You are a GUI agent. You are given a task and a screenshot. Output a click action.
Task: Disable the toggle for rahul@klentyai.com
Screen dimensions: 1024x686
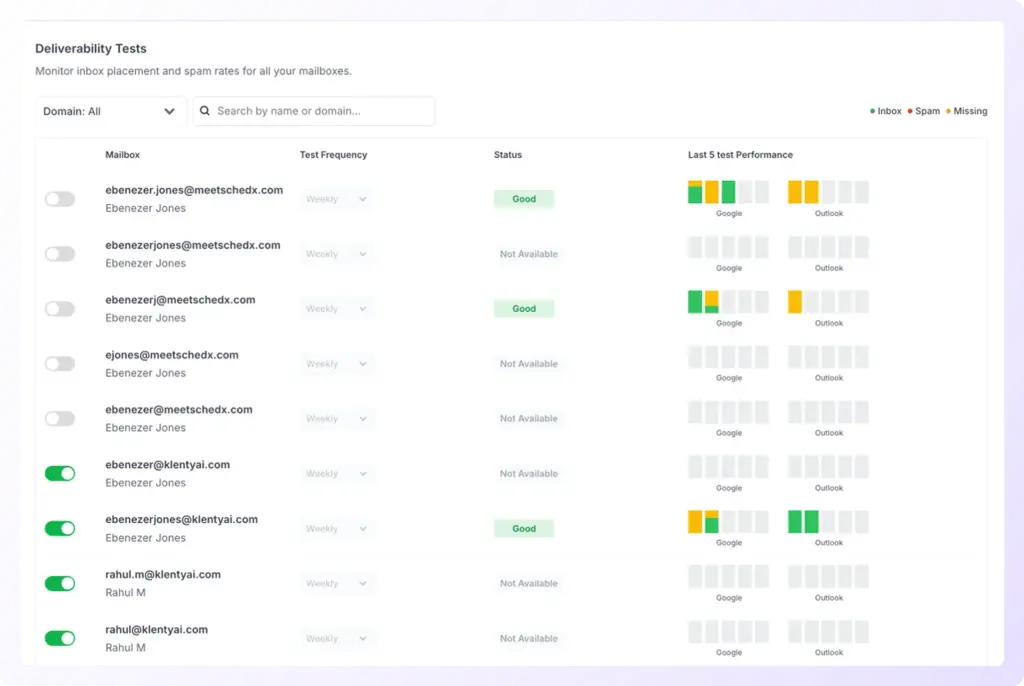[60, 638]
